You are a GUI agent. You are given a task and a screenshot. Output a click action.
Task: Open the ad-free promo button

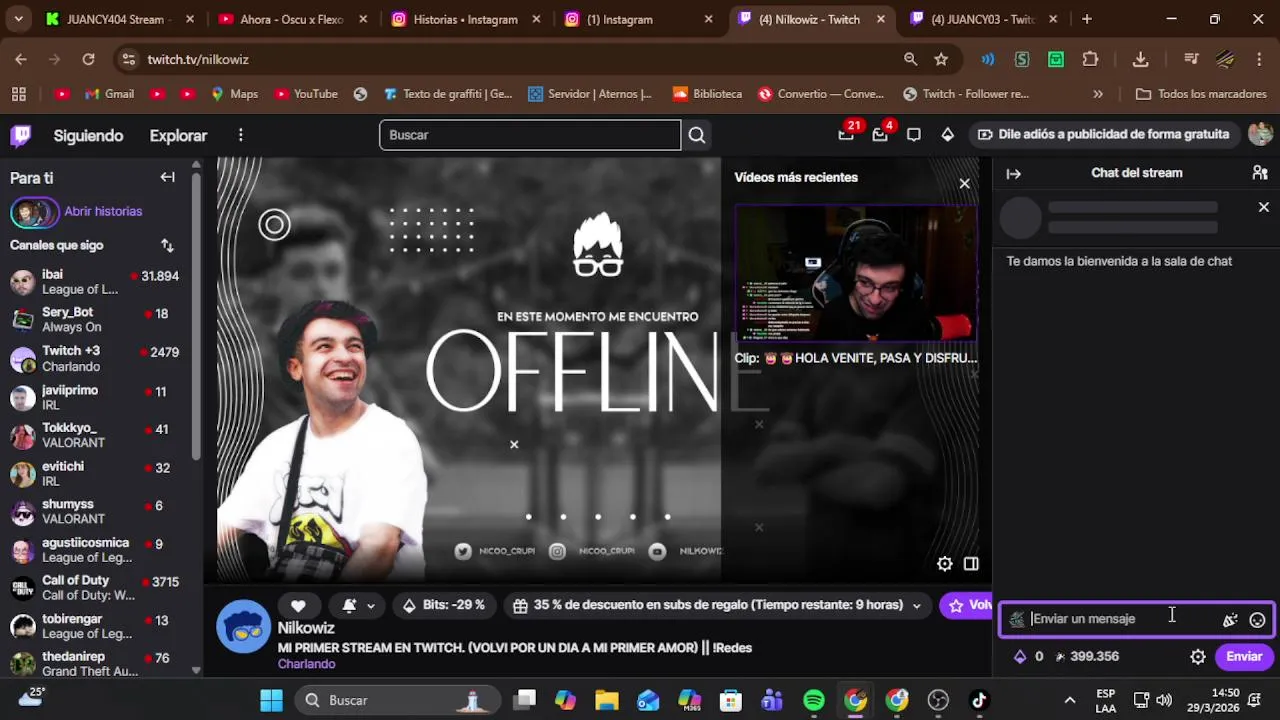point(1103,134)
